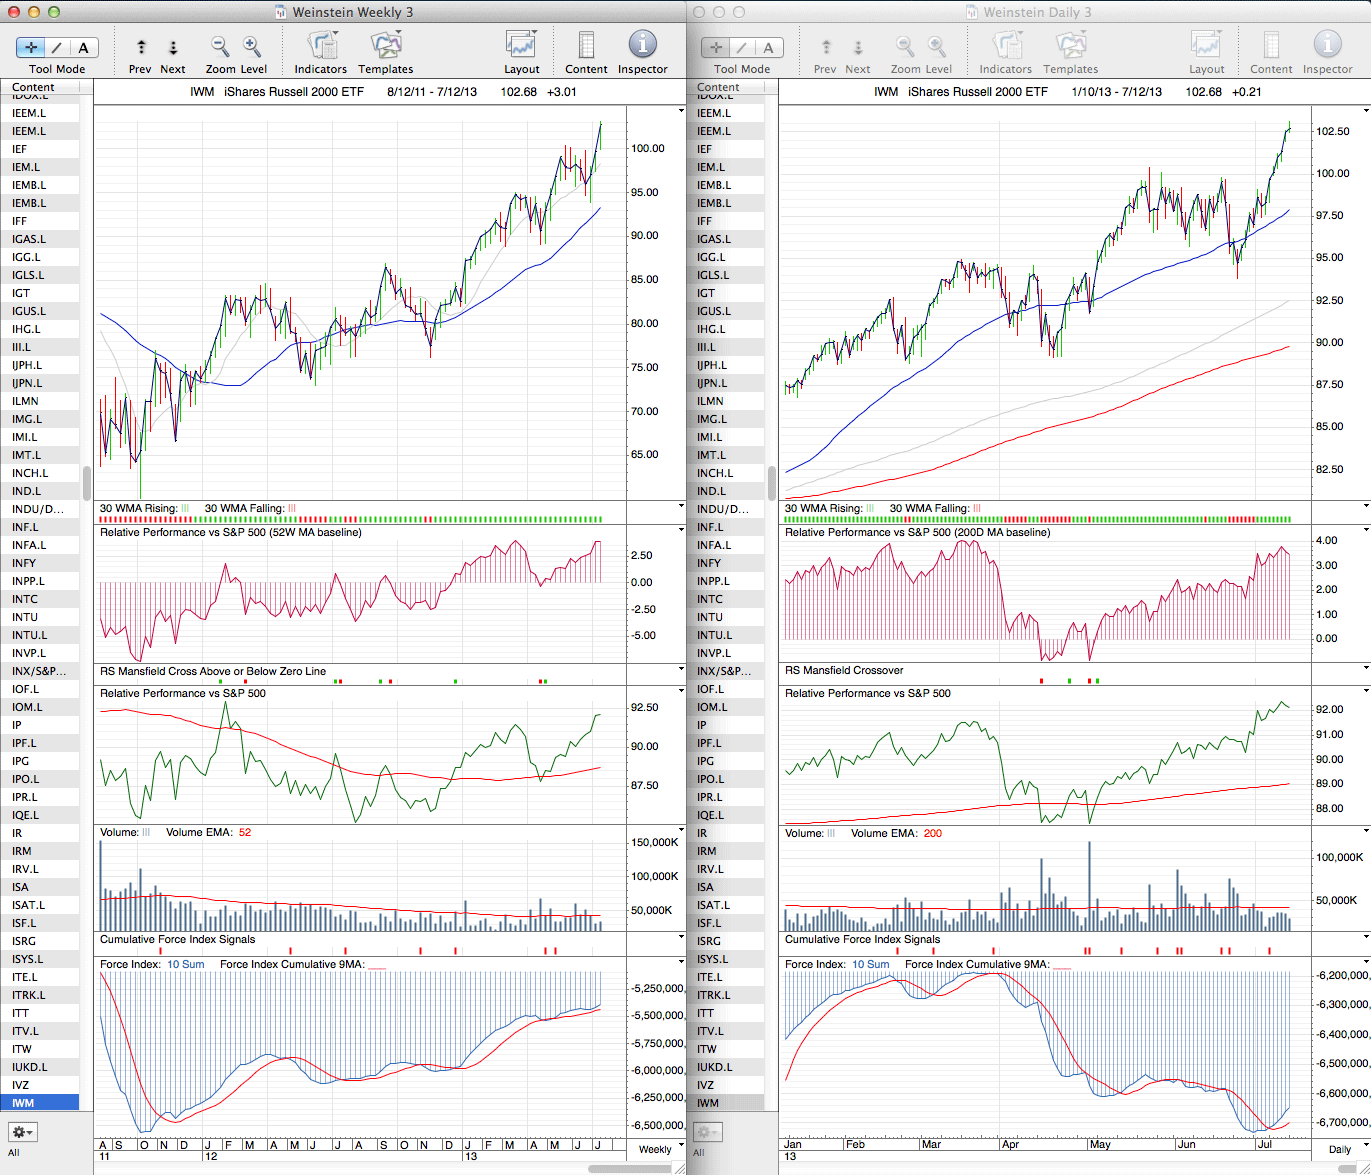
Task: Open Inspector in Weinstein Daily window
Action: pyautogui.click(x=1327, y=46)
